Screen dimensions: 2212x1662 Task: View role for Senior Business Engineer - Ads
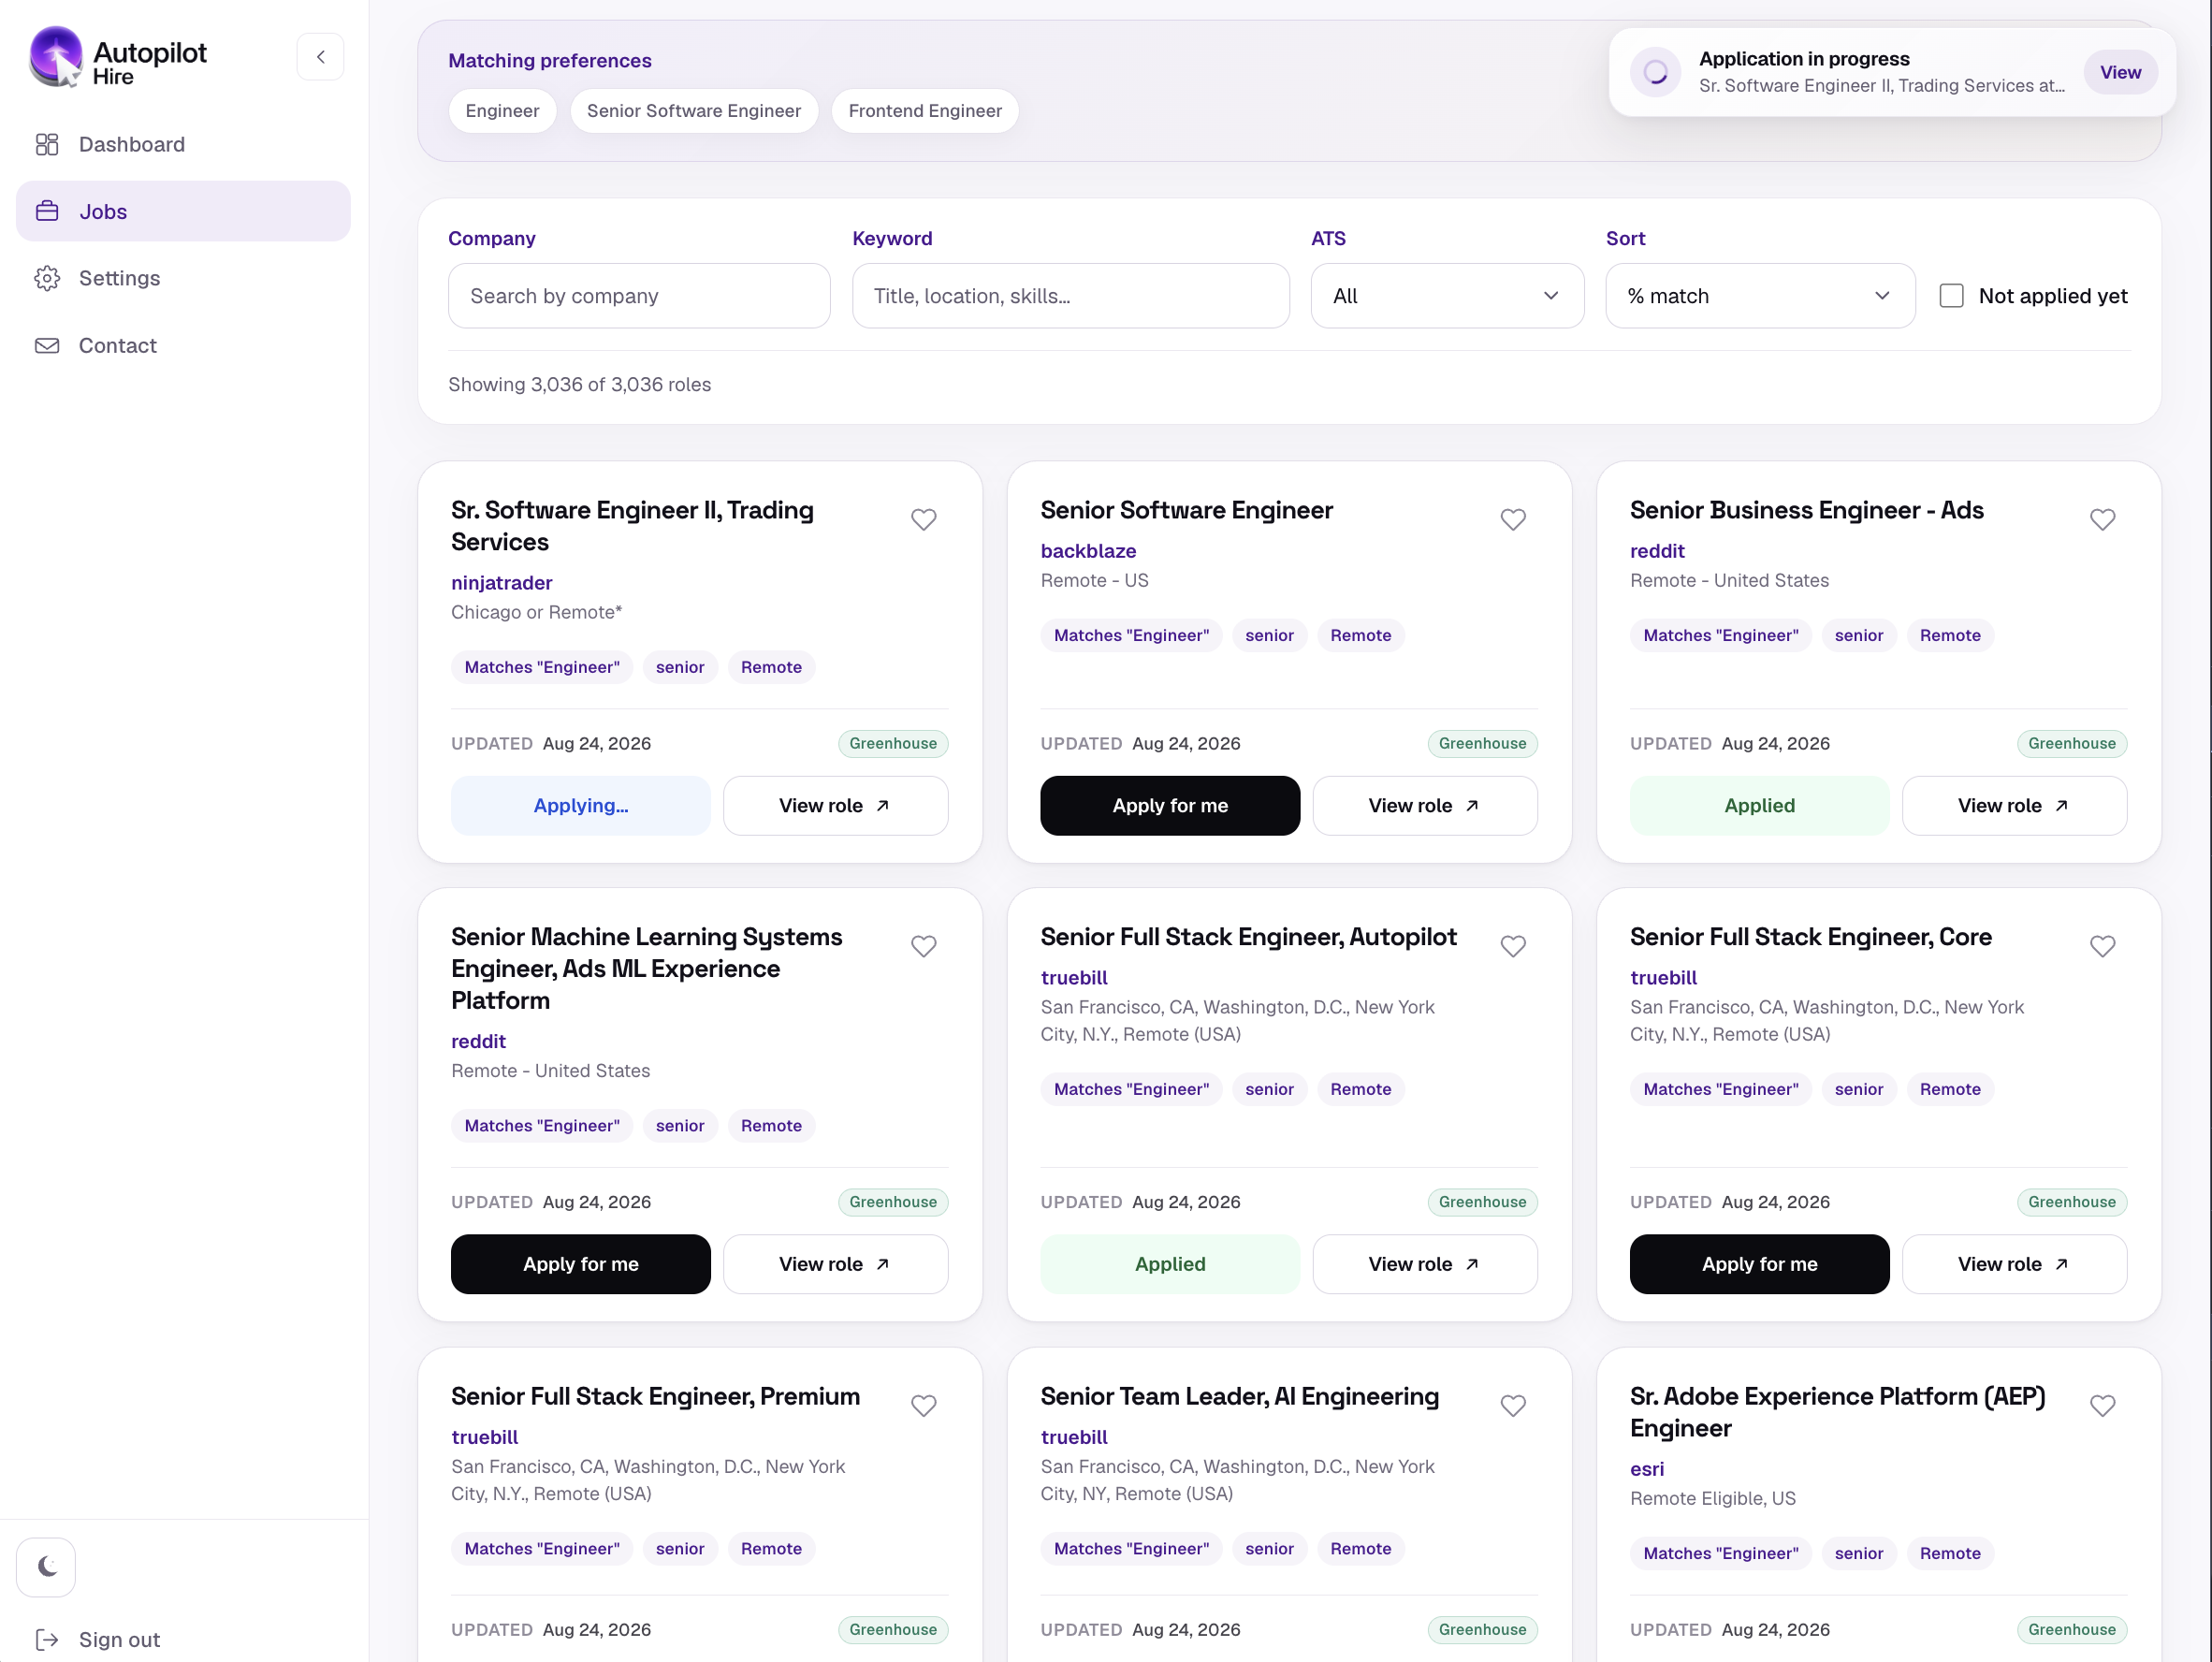[2014, 805]
